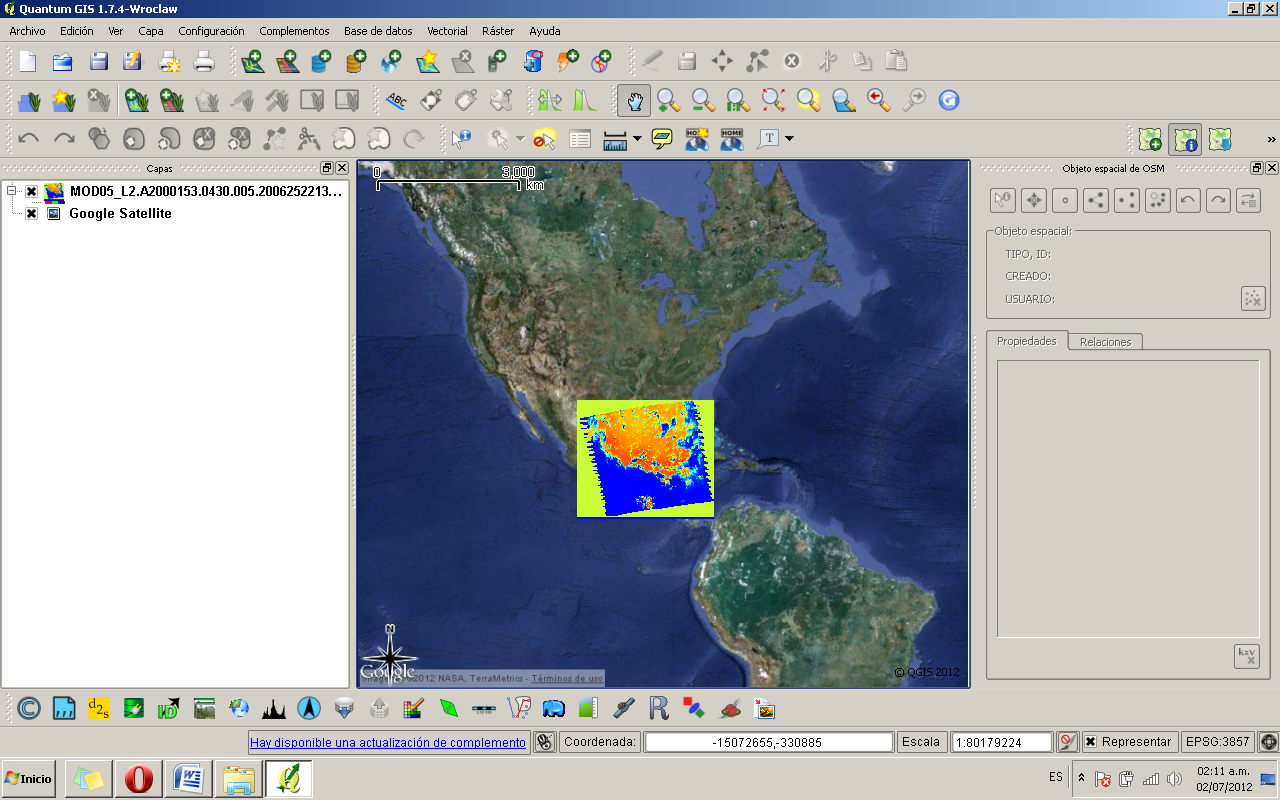The height and width of the screenshot is (800, 1280).
Task: Open the Text Annotation dropdown arrow
Action: point(789,139)
